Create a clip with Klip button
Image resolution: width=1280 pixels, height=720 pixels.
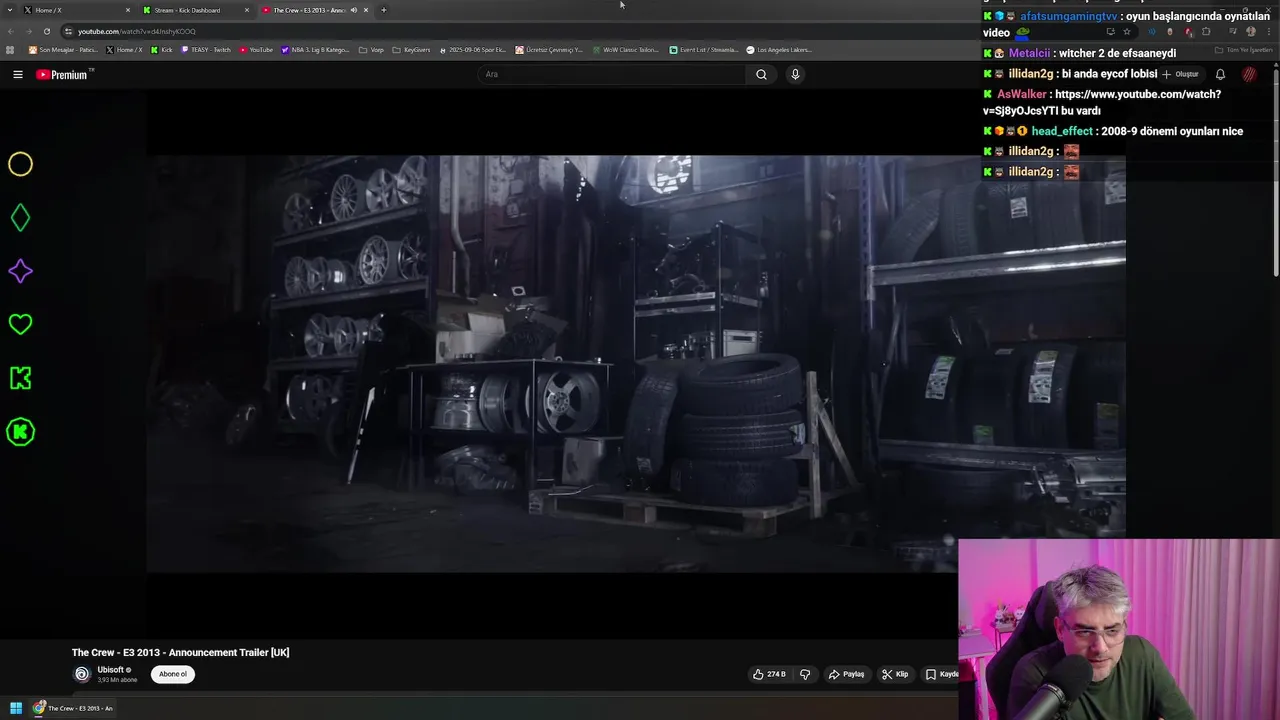(x=895, y=674)
